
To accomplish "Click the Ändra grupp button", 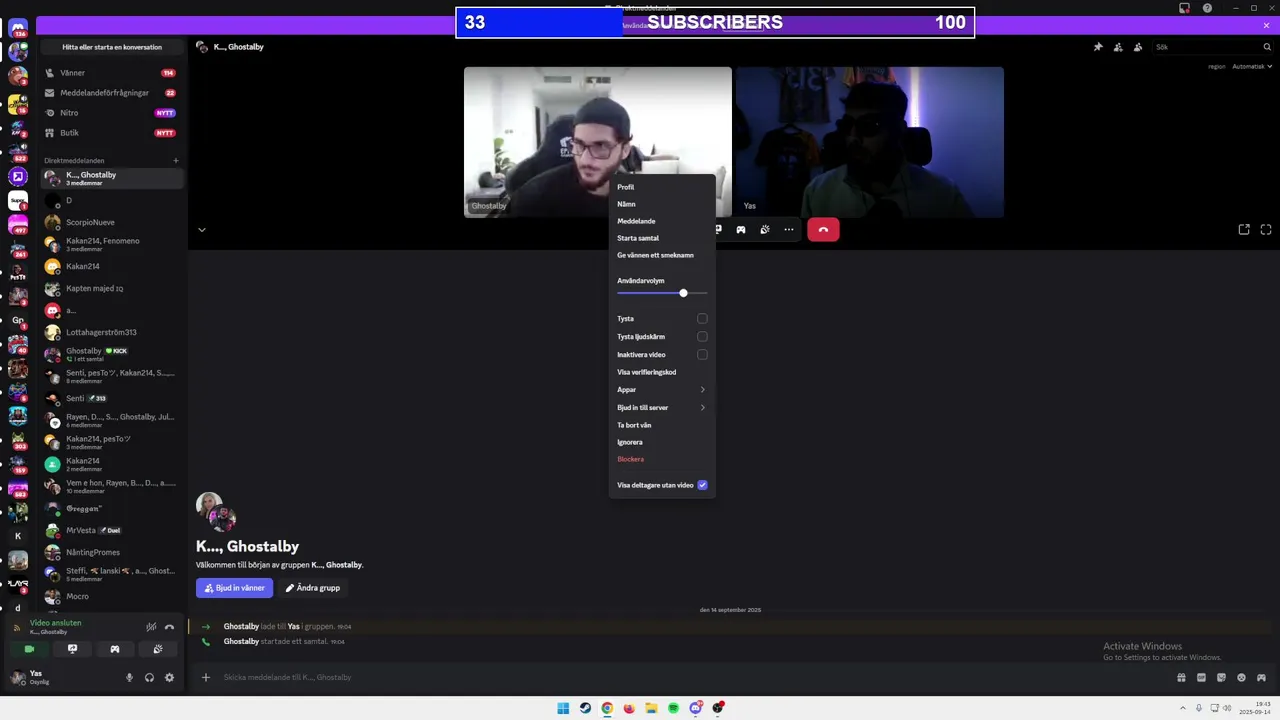I will (x=313, y=588).
